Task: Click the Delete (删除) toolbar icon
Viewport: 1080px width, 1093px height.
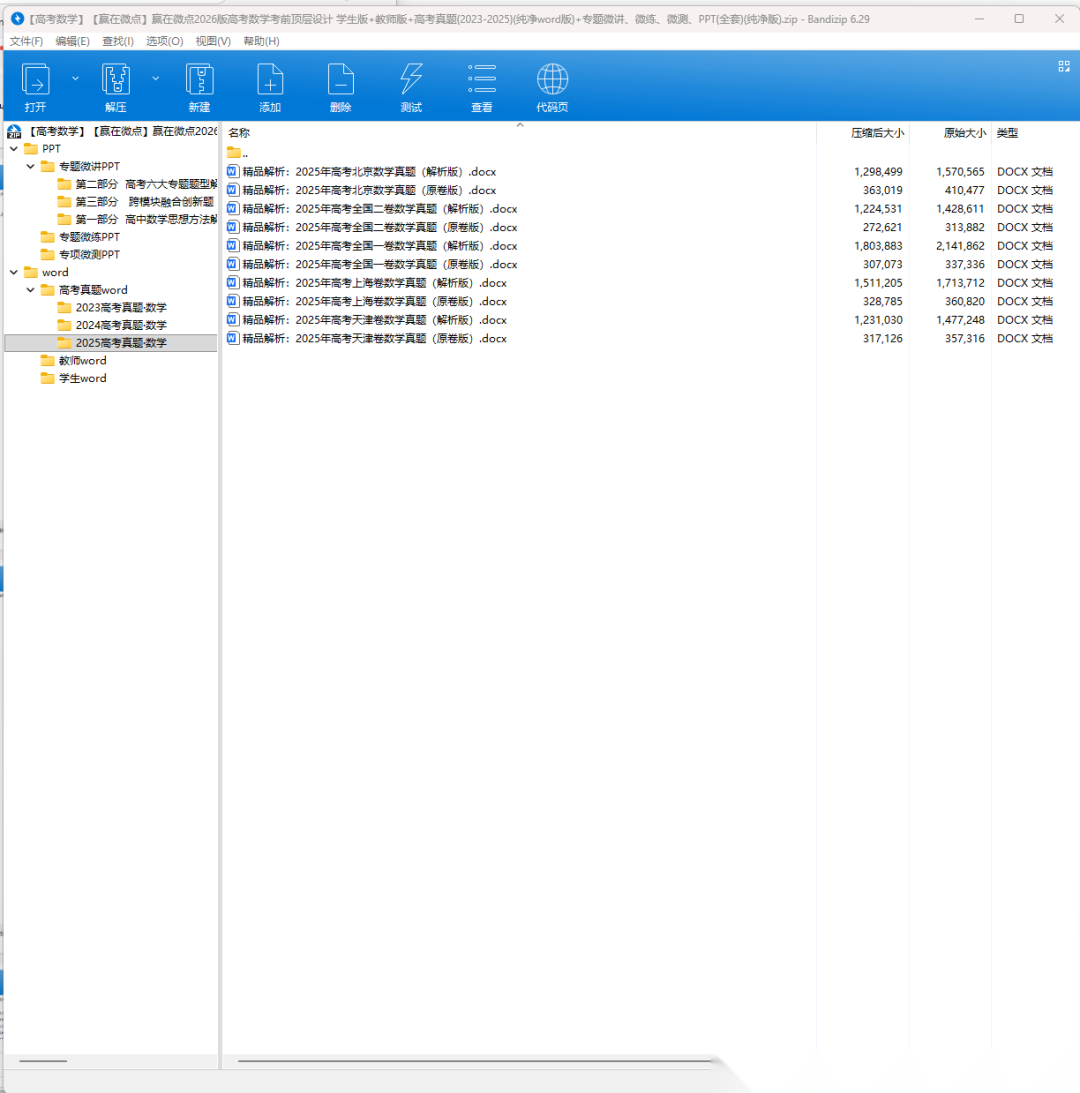Action: (340, 80)
